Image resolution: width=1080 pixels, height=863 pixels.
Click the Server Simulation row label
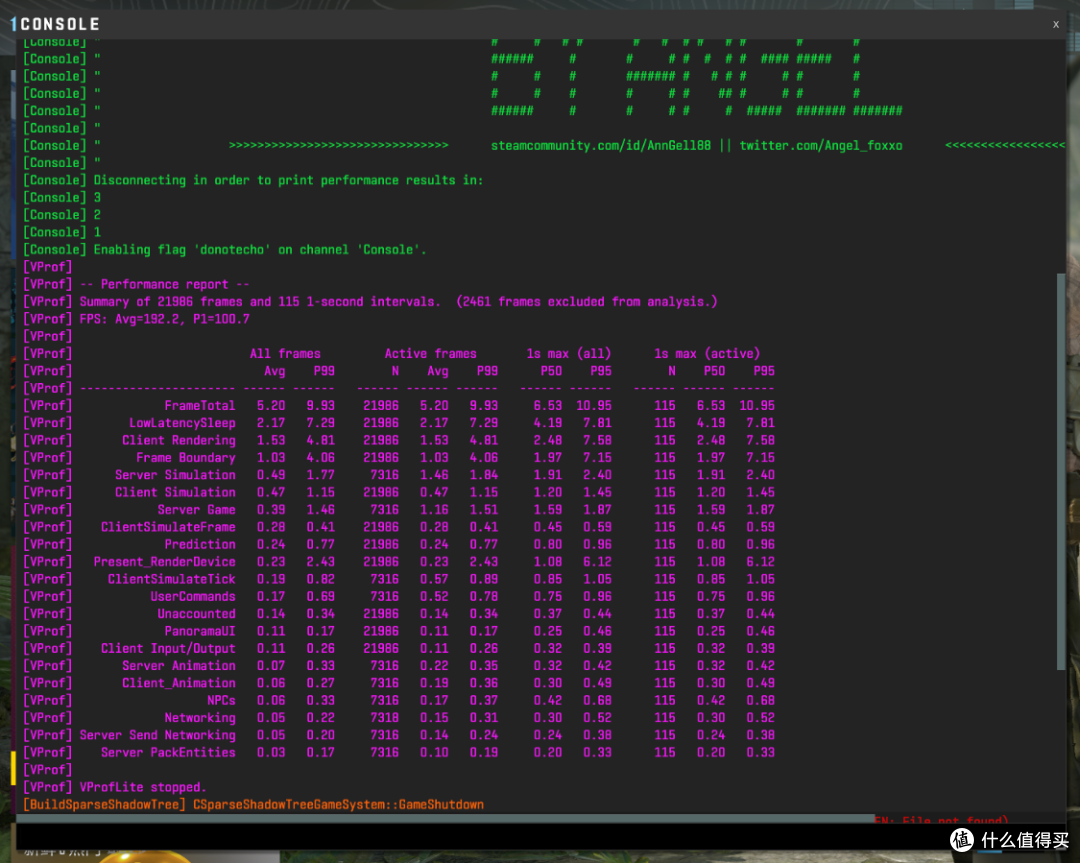(x=175, y=475)
